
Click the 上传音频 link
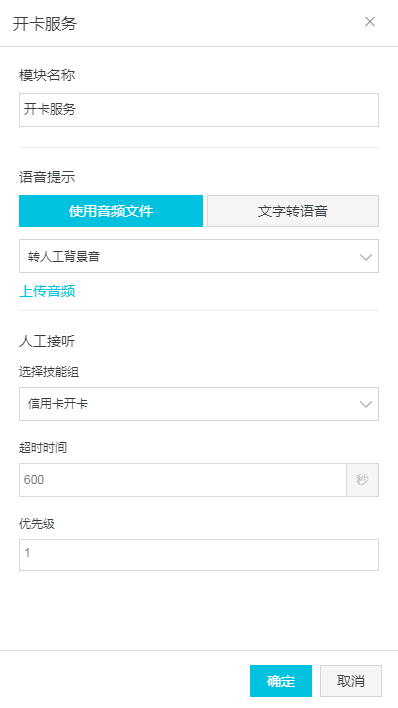point(47,291)
